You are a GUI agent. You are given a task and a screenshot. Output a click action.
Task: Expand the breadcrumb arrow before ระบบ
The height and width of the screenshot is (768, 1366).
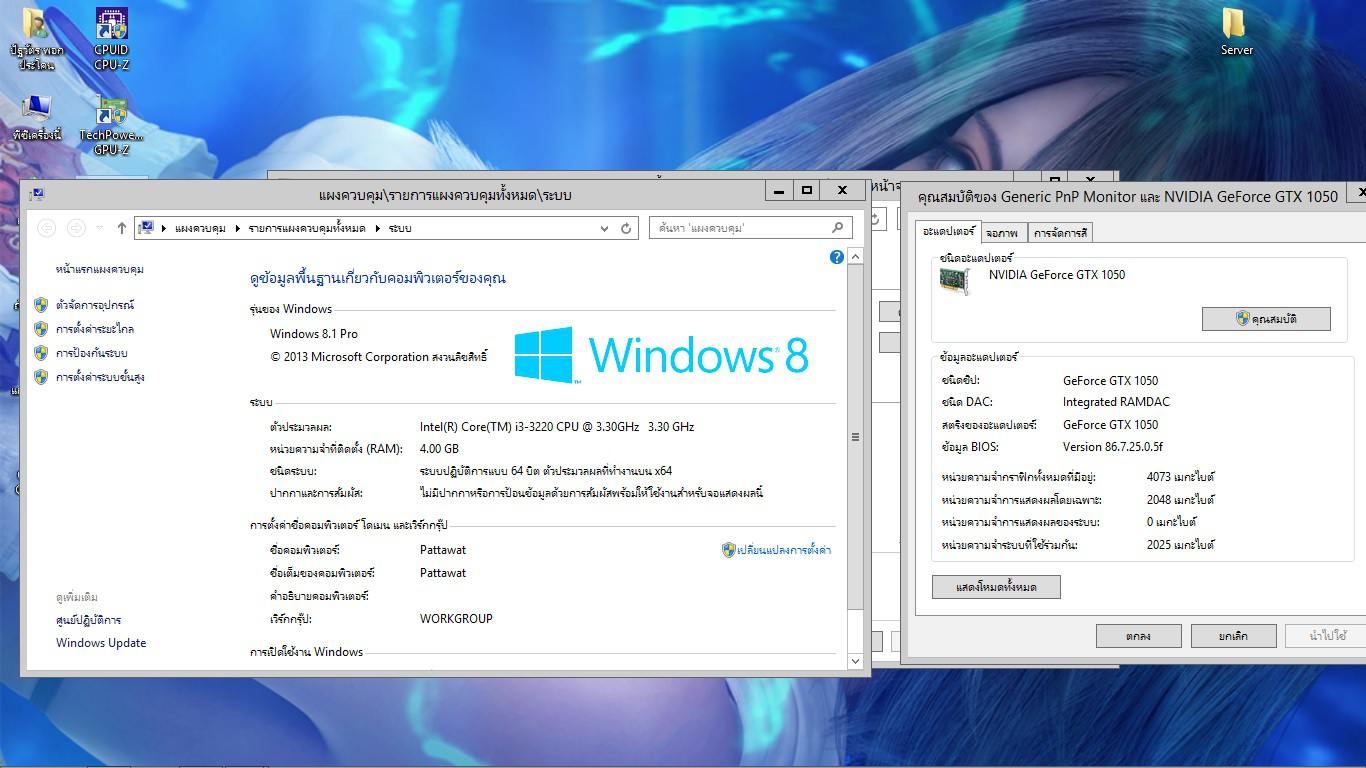(378, 228)
